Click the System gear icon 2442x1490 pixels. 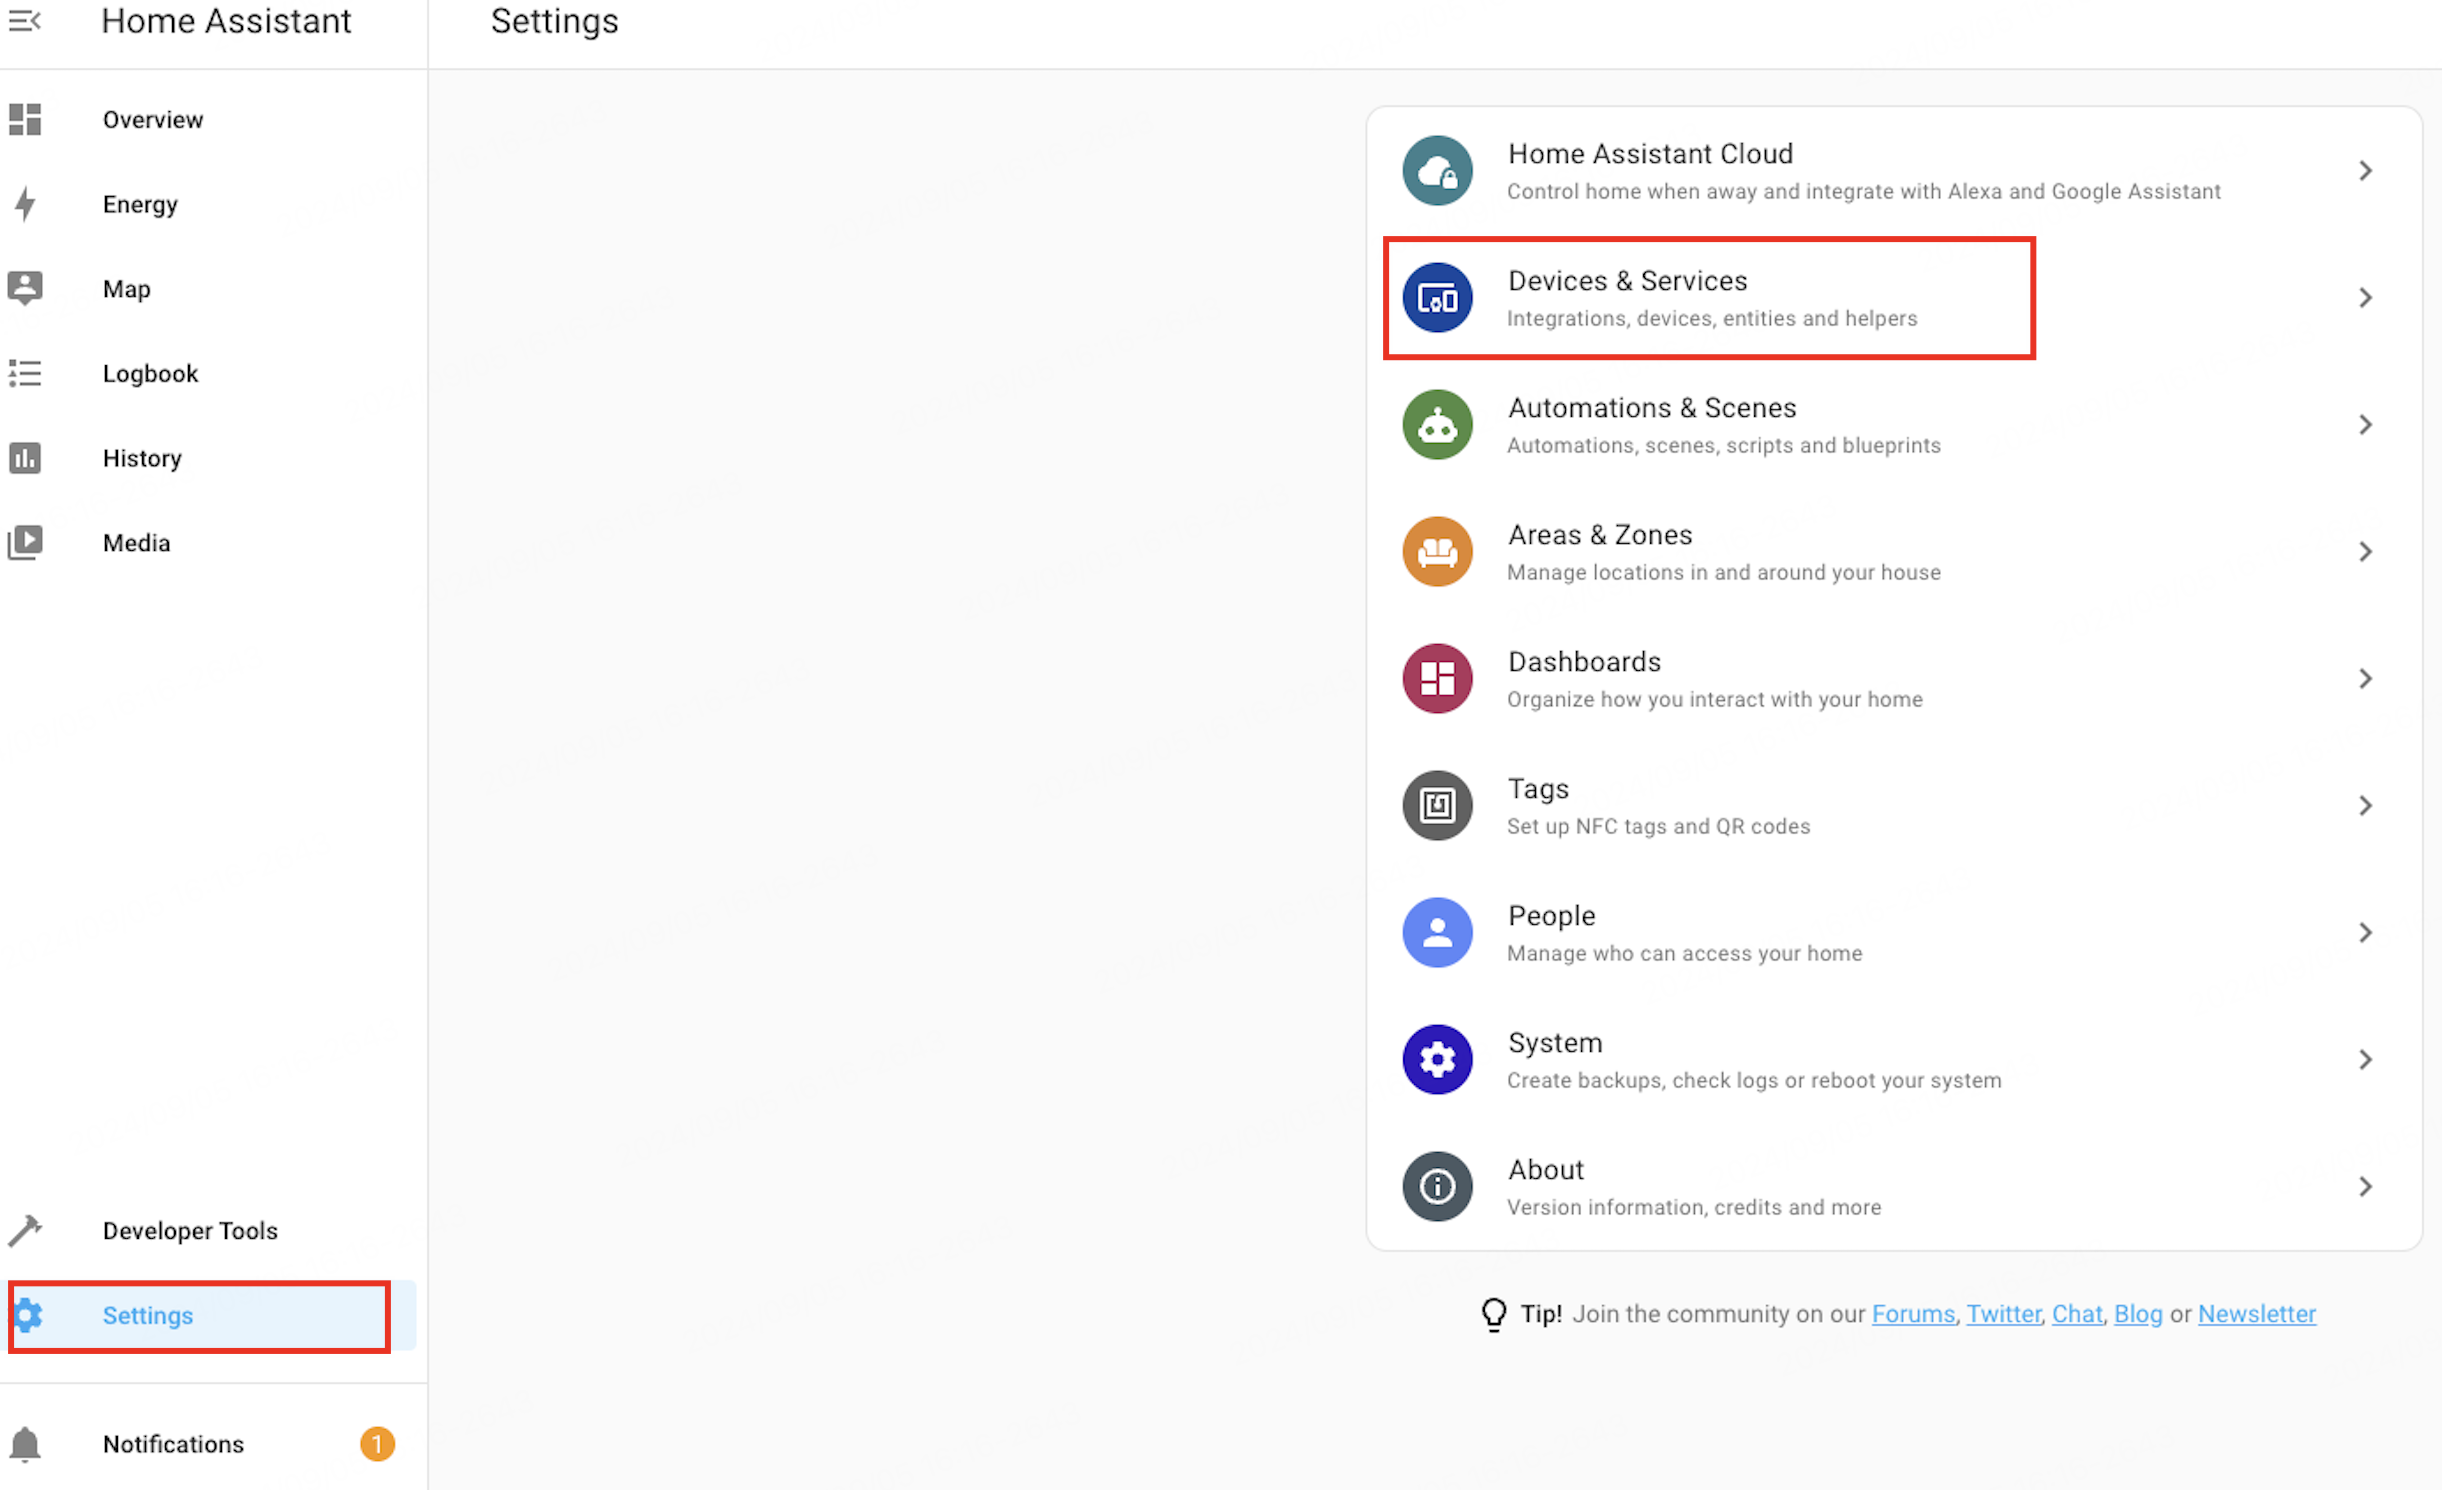click(1437, 1060)
